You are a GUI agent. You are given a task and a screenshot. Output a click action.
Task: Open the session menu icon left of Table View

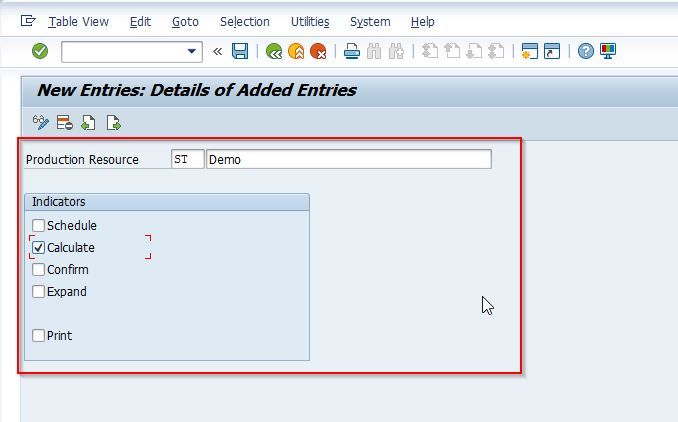point(28,21)
